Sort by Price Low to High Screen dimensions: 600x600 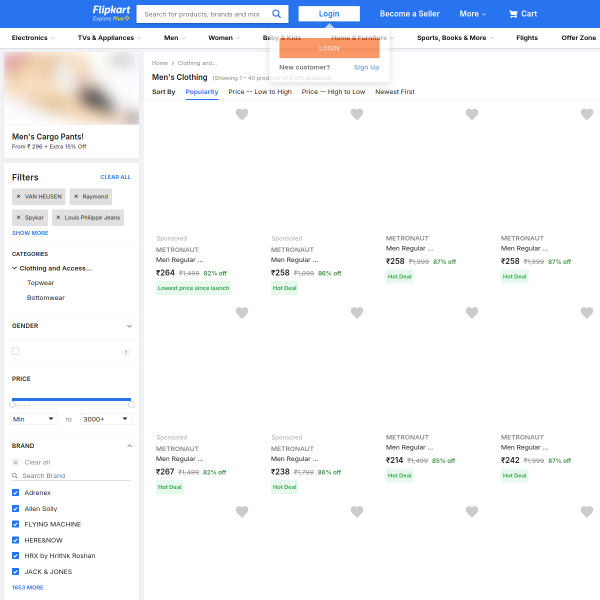click(260, 92)
